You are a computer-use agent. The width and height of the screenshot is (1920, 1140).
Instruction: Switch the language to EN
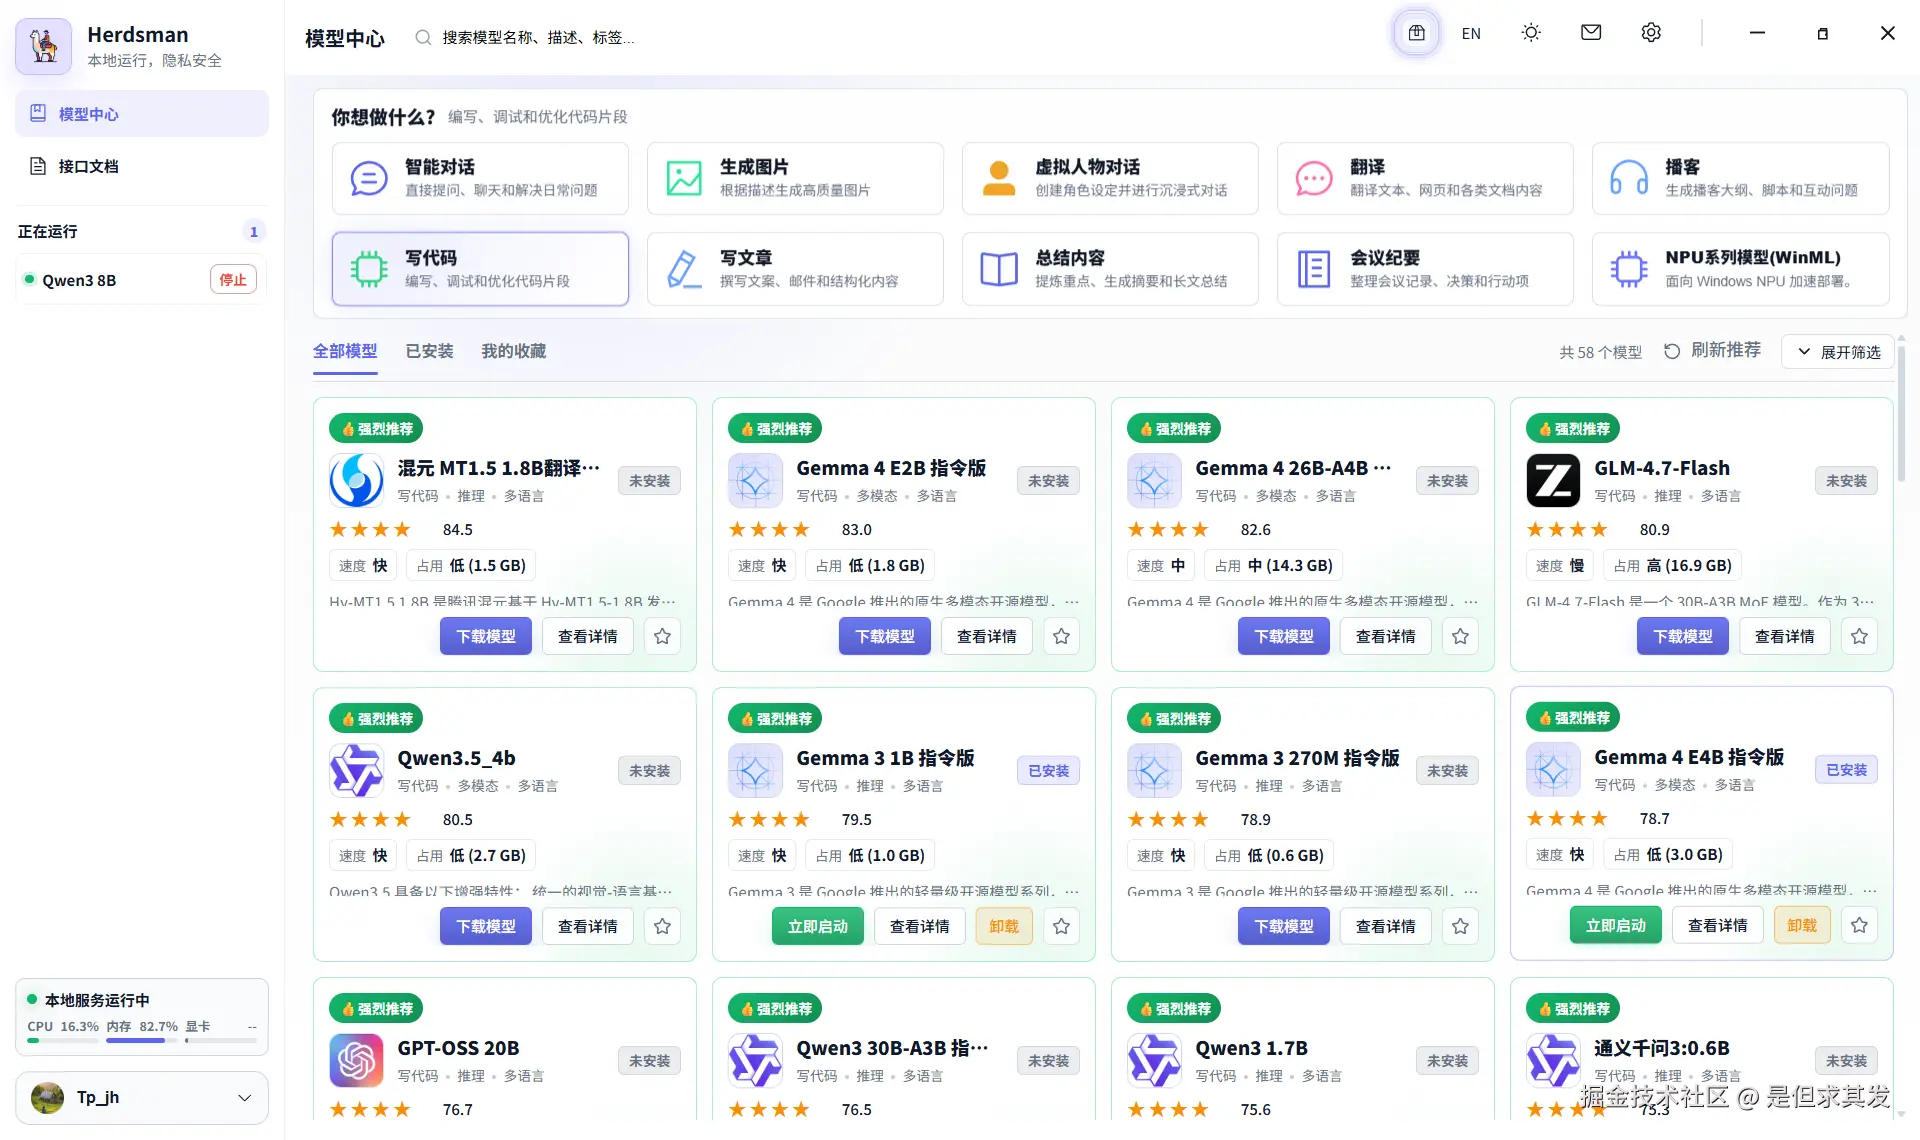1471,33
